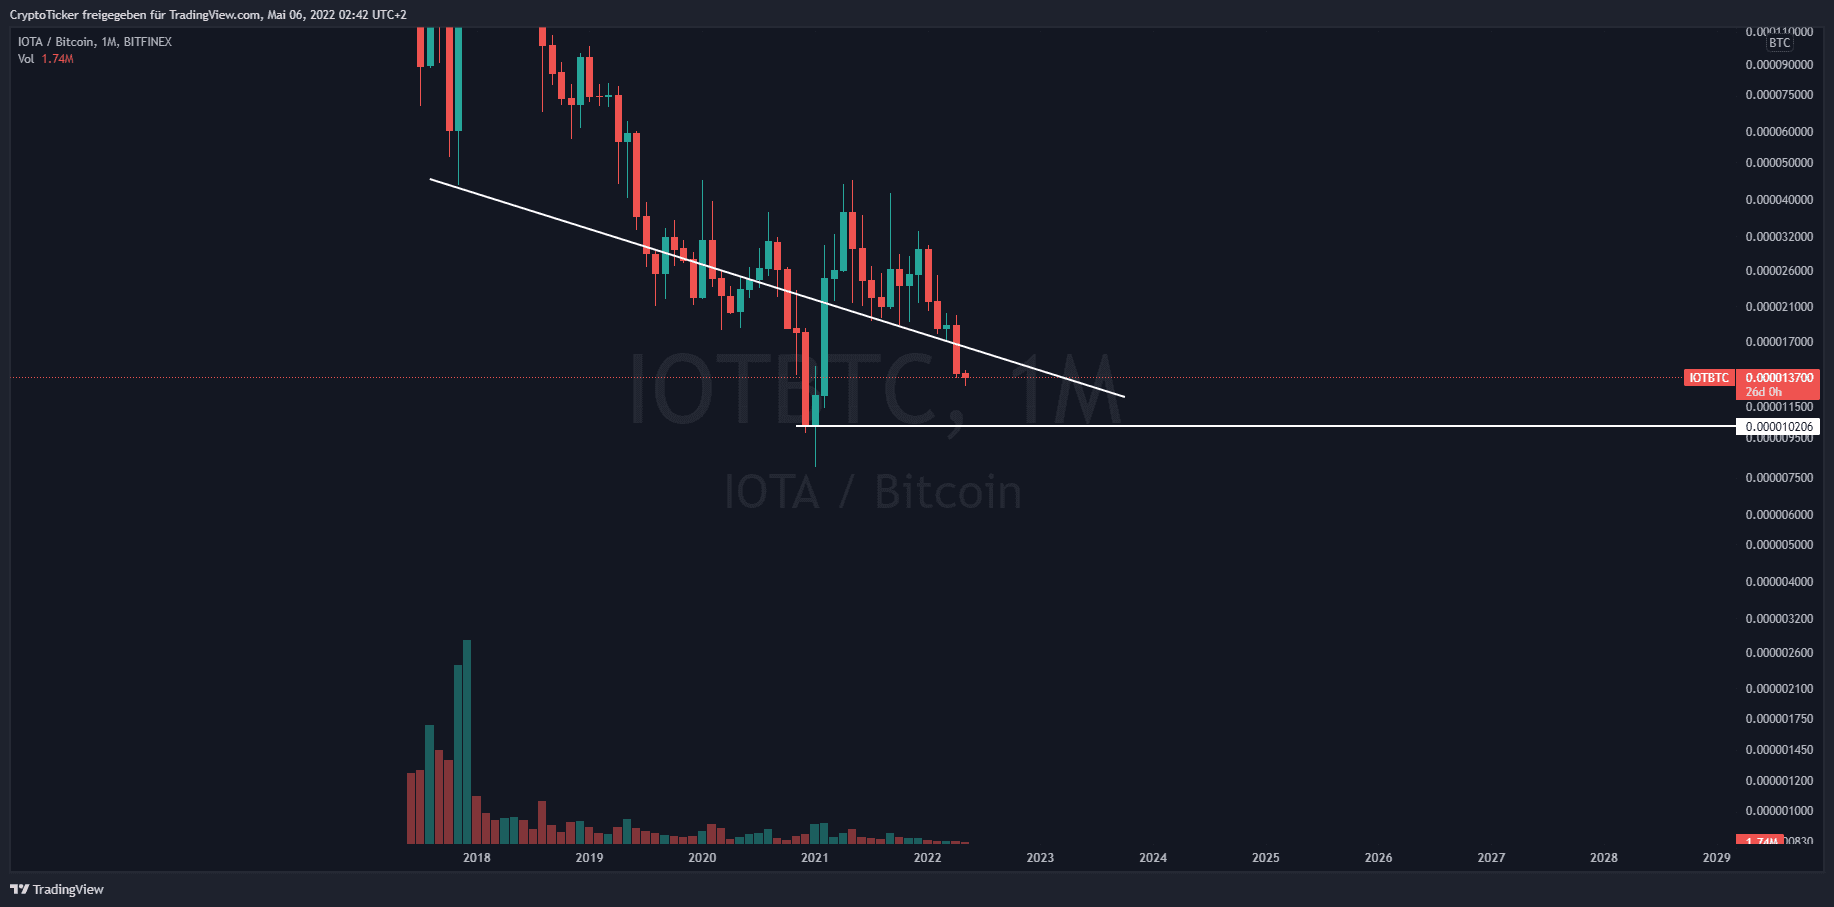Click the tallest teal volume bar
Viewport: 1834px width, 907px height.
pyautogui.click(x=467, y=740)
